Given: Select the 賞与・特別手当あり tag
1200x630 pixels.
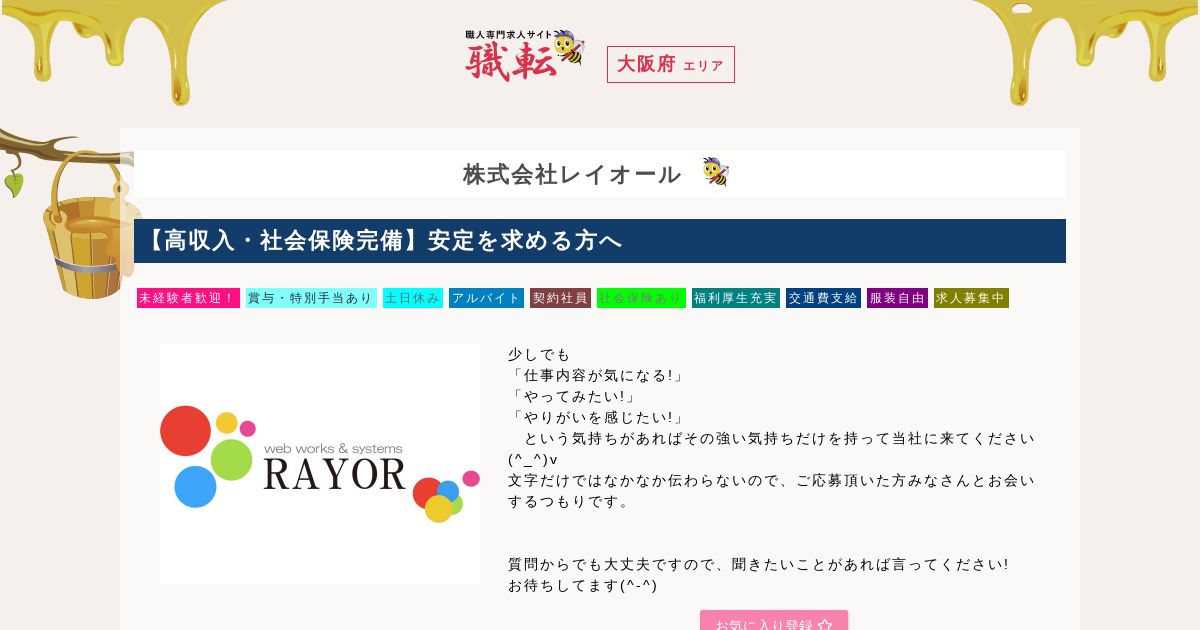Looking at the screenshot, I should point(311,298).
